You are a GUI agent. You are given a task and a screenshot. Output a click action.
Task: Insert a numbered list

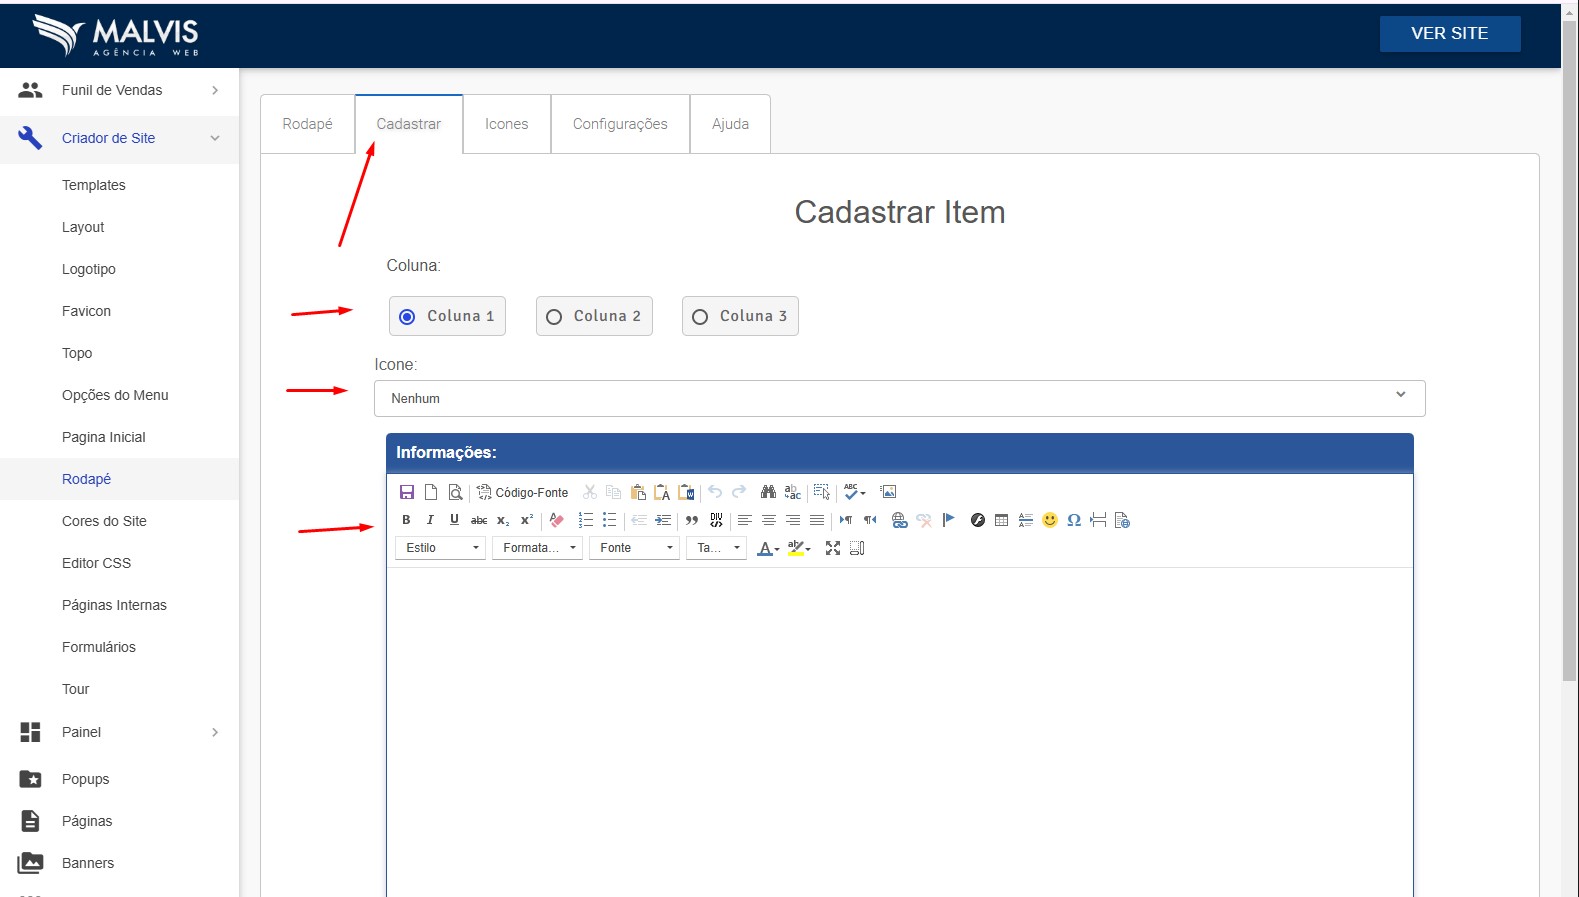(586, 520)
